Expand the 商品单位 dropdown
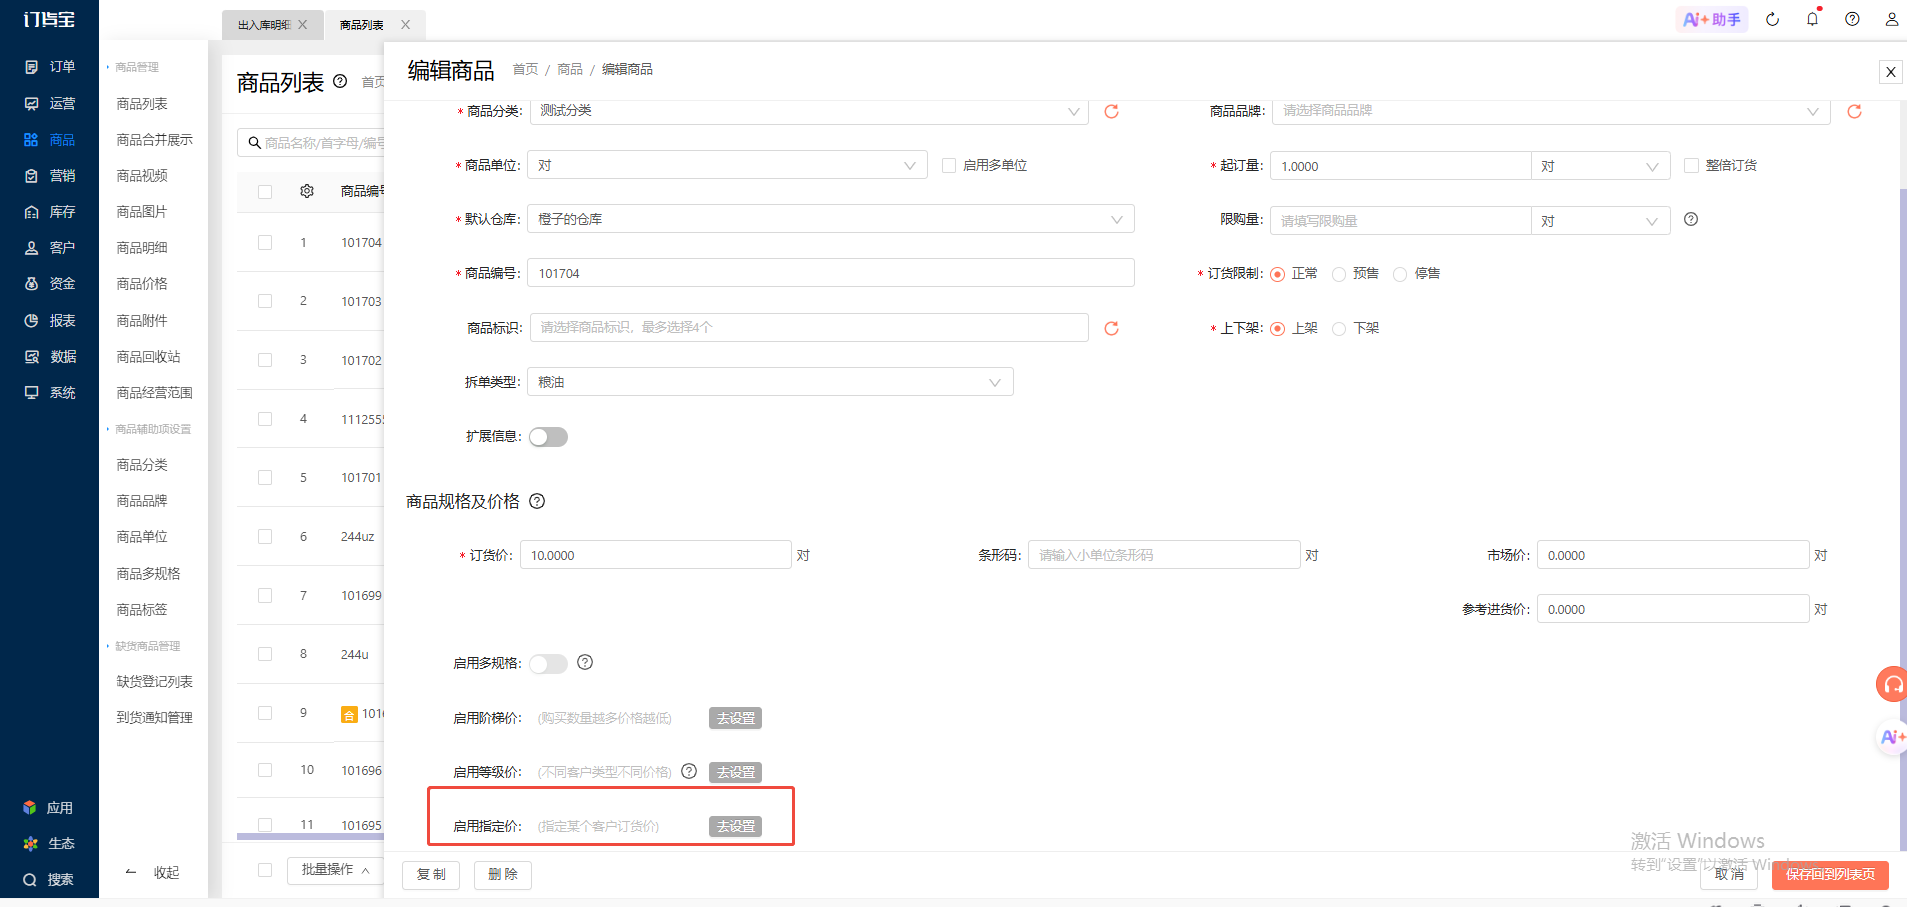The image size is (1907, 907). tap(727, 165)
